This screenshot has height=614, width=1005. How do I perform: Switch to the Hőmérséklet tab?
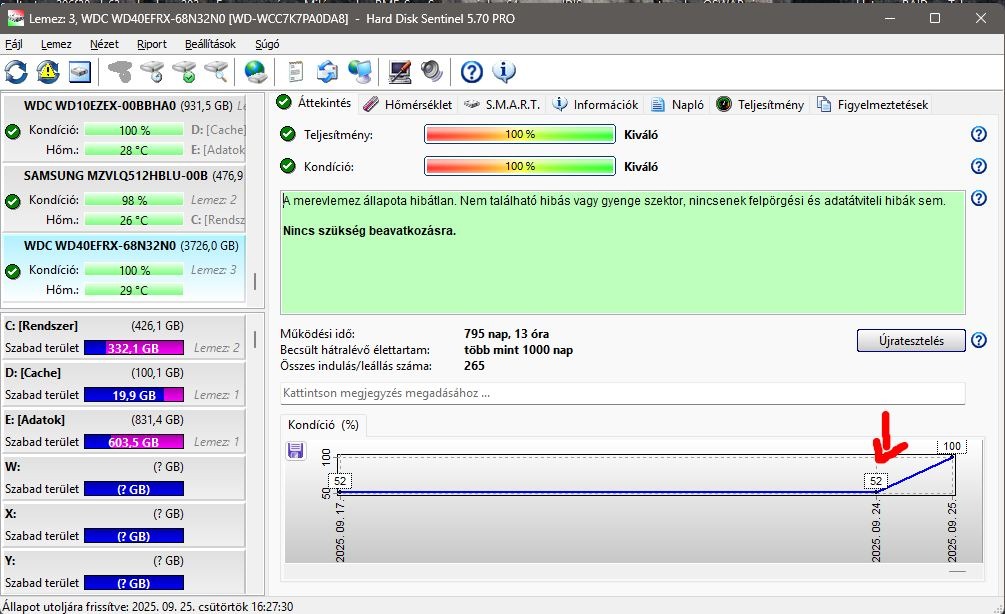pyautogui.click(x=408, y=104)
